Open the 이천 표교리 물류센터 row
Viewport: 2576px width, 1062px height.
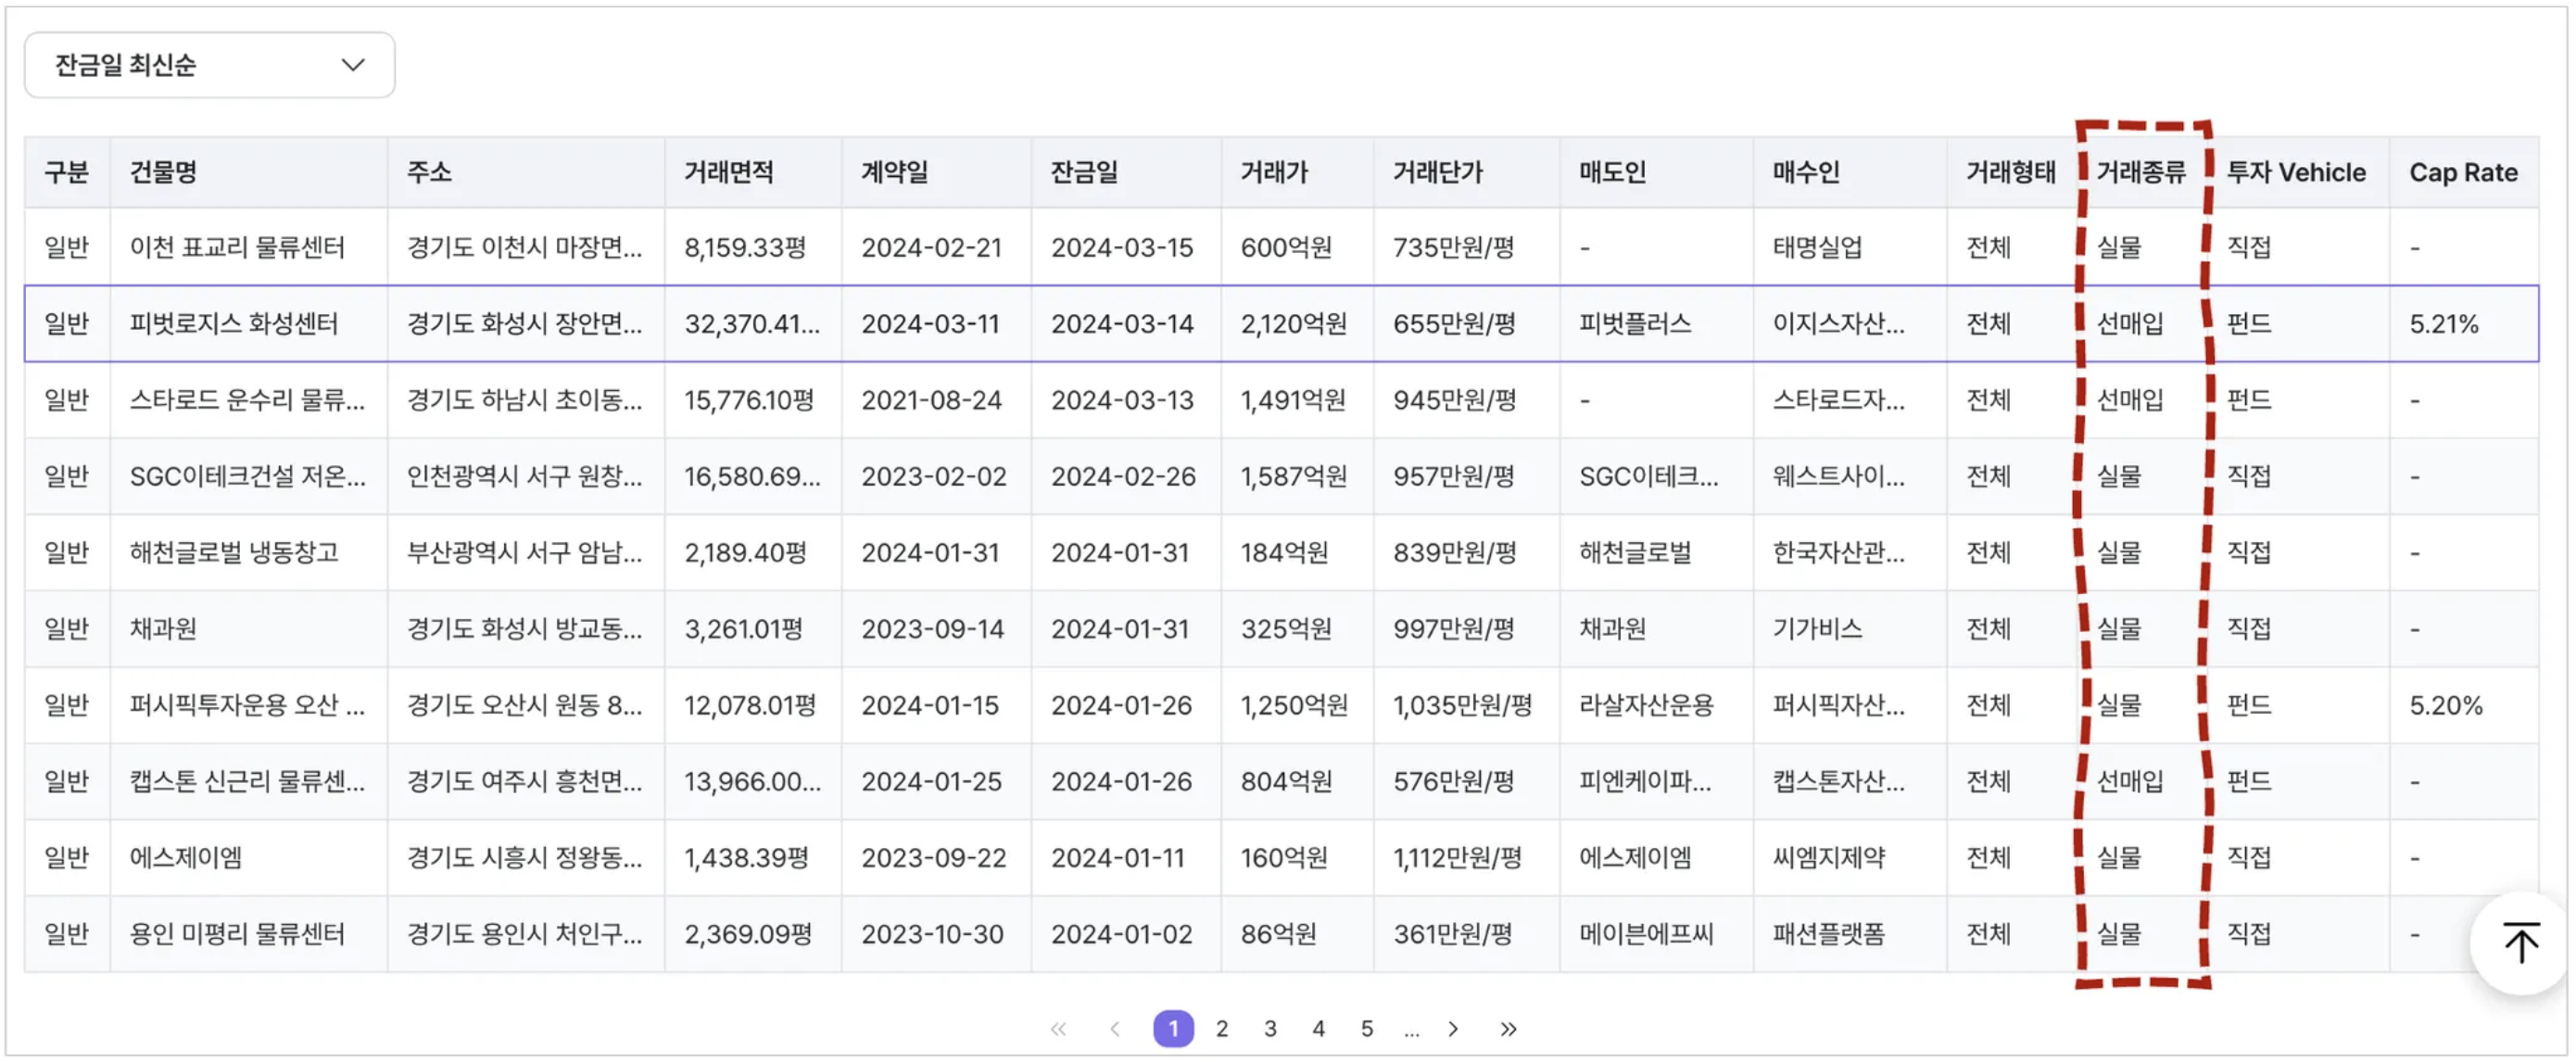pyautogui.click(x=237, y=247)
